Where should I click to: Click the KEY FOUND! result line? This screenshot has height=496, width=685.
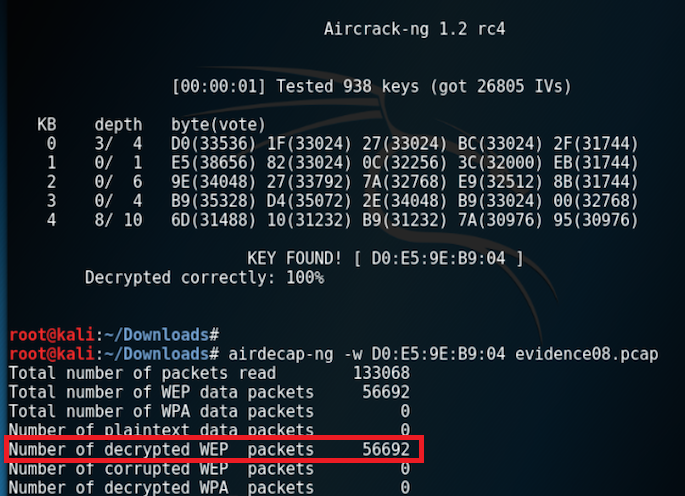tap(385, 258)
